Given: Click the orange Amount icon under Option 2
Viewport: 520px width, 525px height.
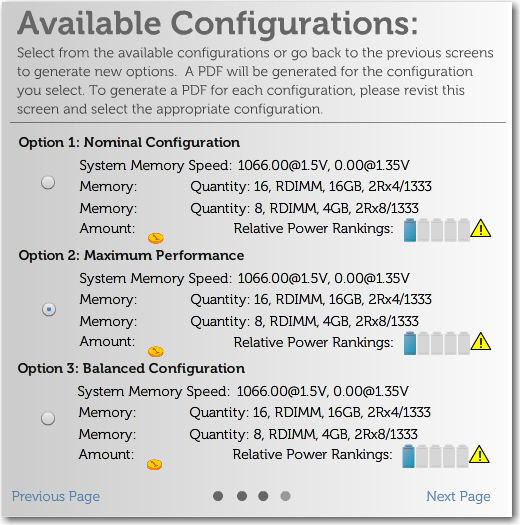Looking at the screenshot, I should point(156,351).
